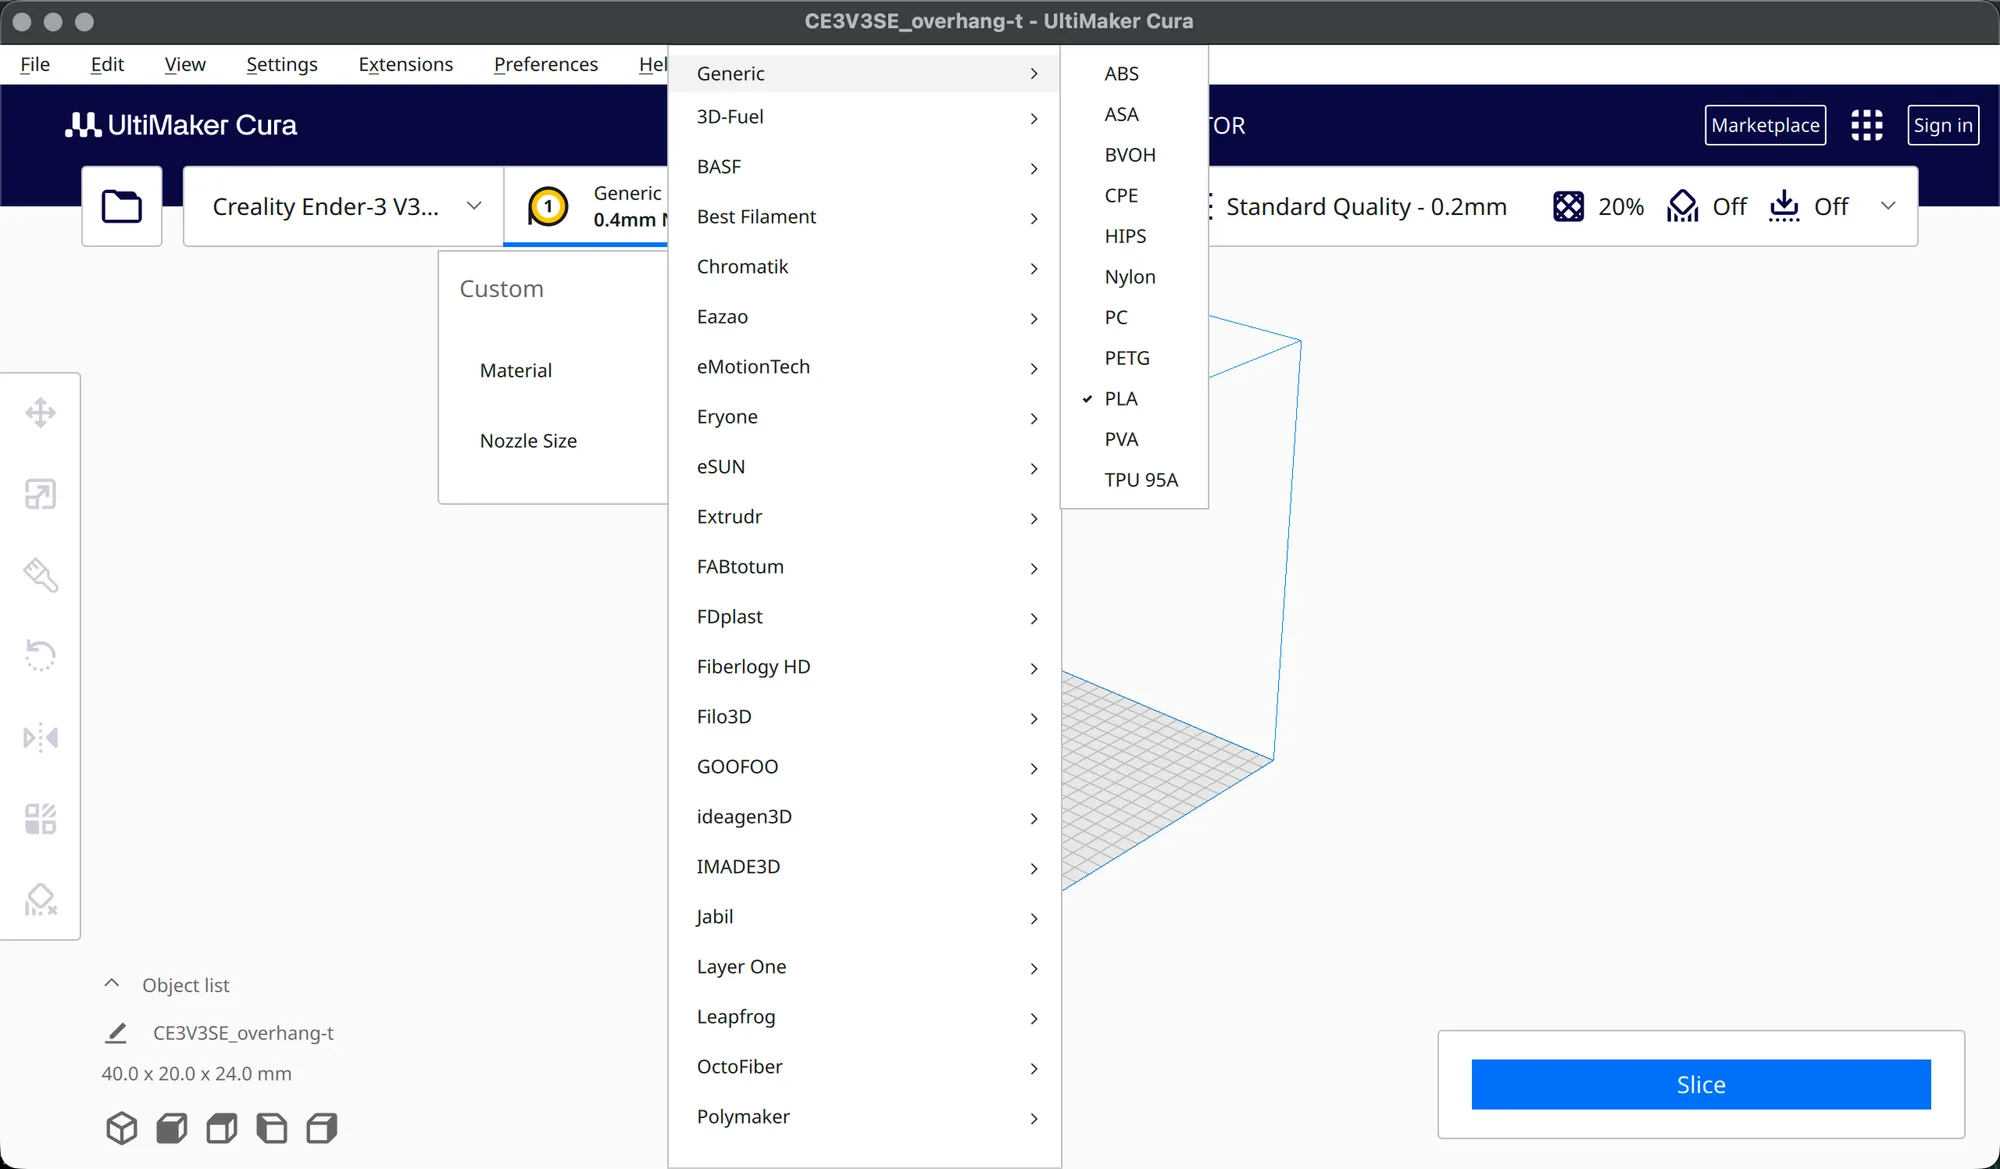Select the Mirror tool in the sidebar
The image size is (2000, 1169).
pos(40,738)
